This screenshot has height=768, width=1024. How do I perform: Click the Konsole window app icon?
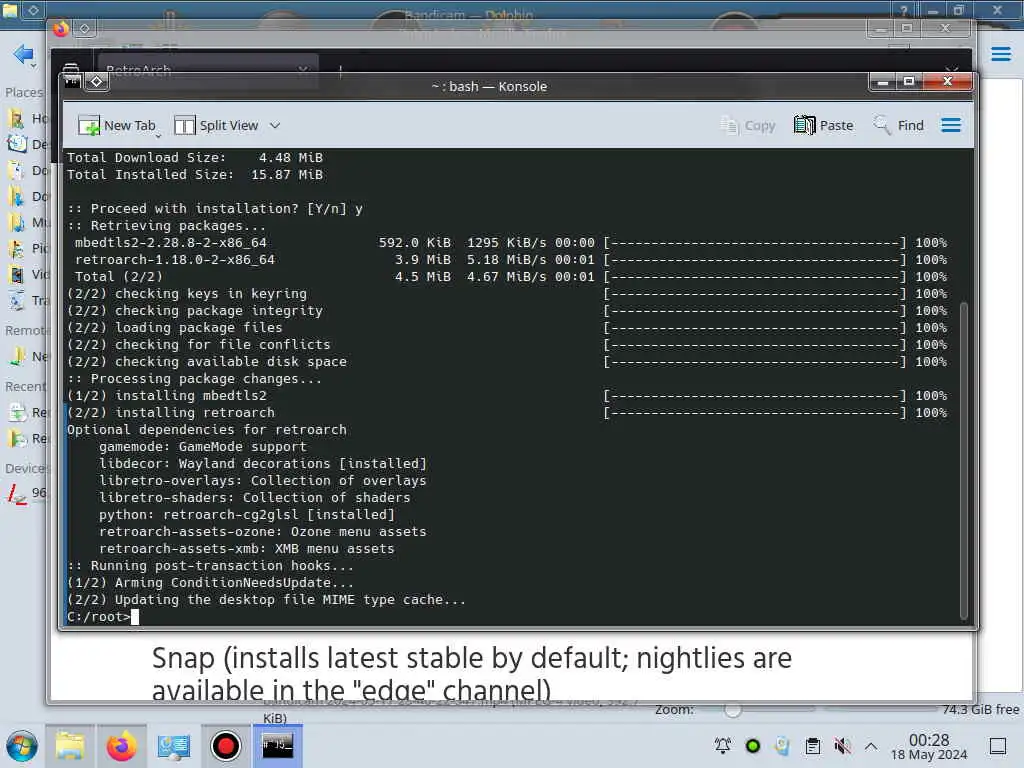(x=72, y=81)
